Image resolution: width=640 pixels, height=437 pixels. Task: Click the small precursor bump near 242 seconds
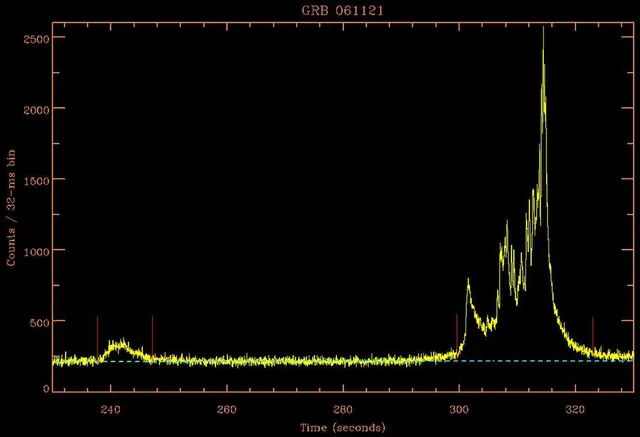tap(120, 346)
